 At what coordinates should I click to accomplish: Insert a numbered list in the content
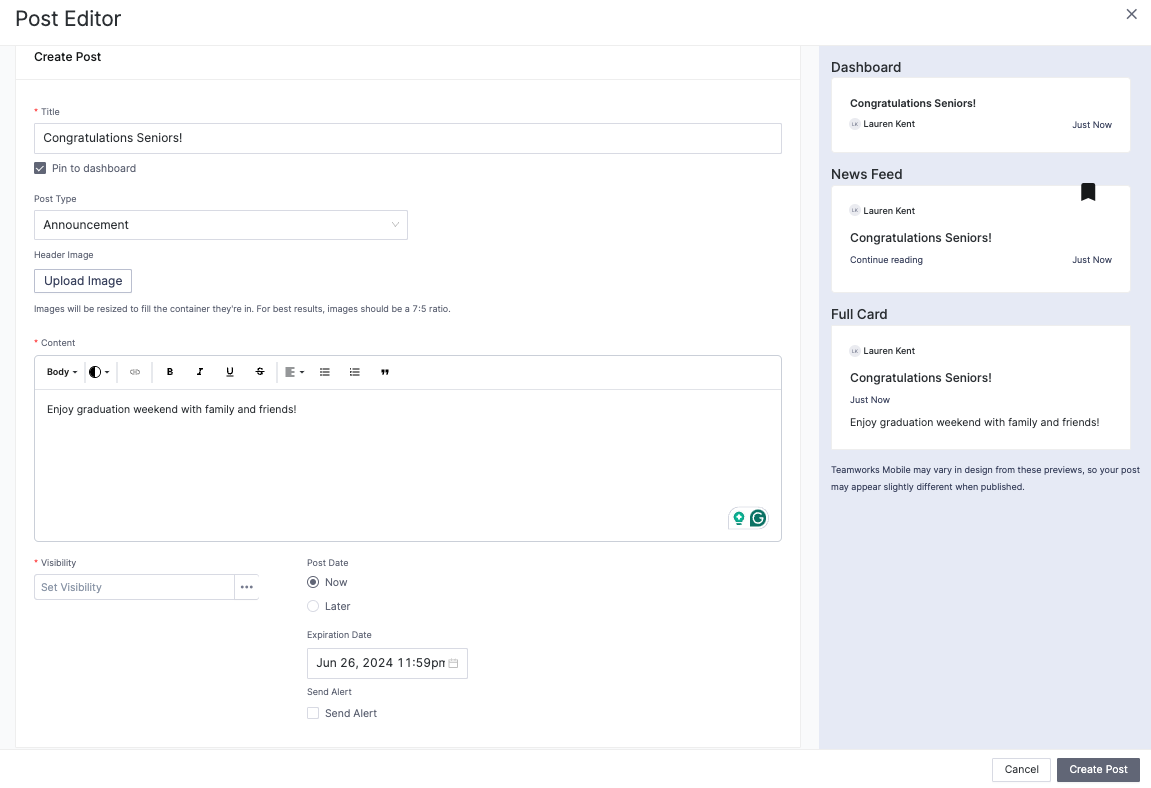click(x=355, y=372)
